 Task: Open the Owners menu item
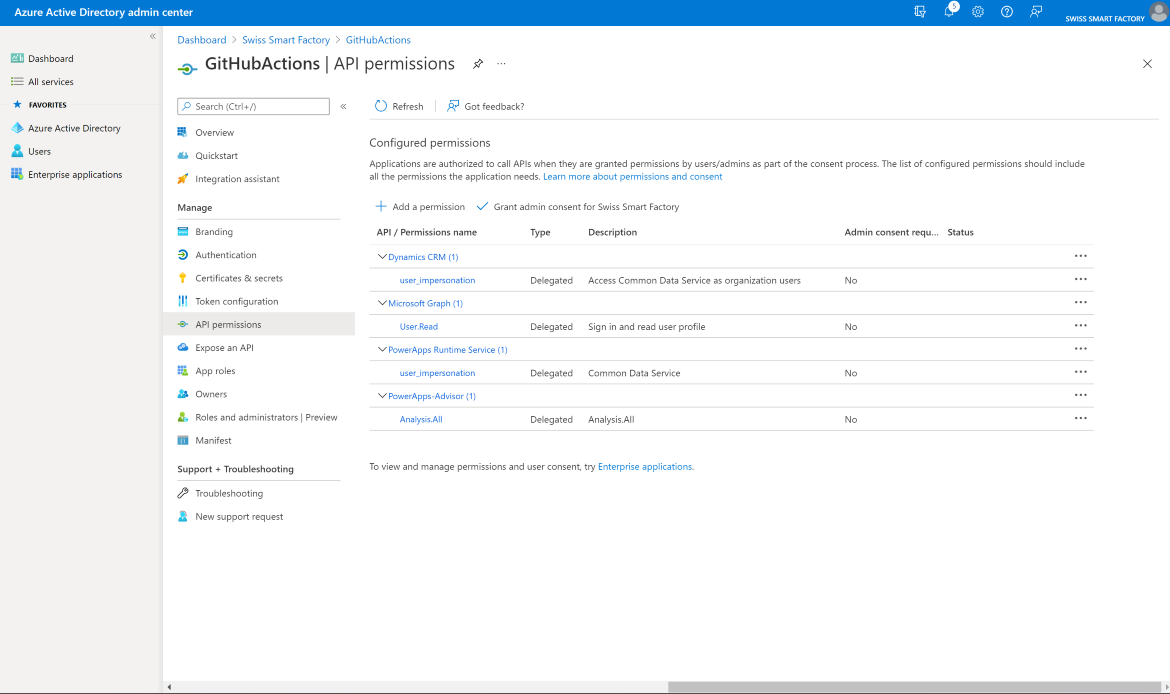(211, 394)
